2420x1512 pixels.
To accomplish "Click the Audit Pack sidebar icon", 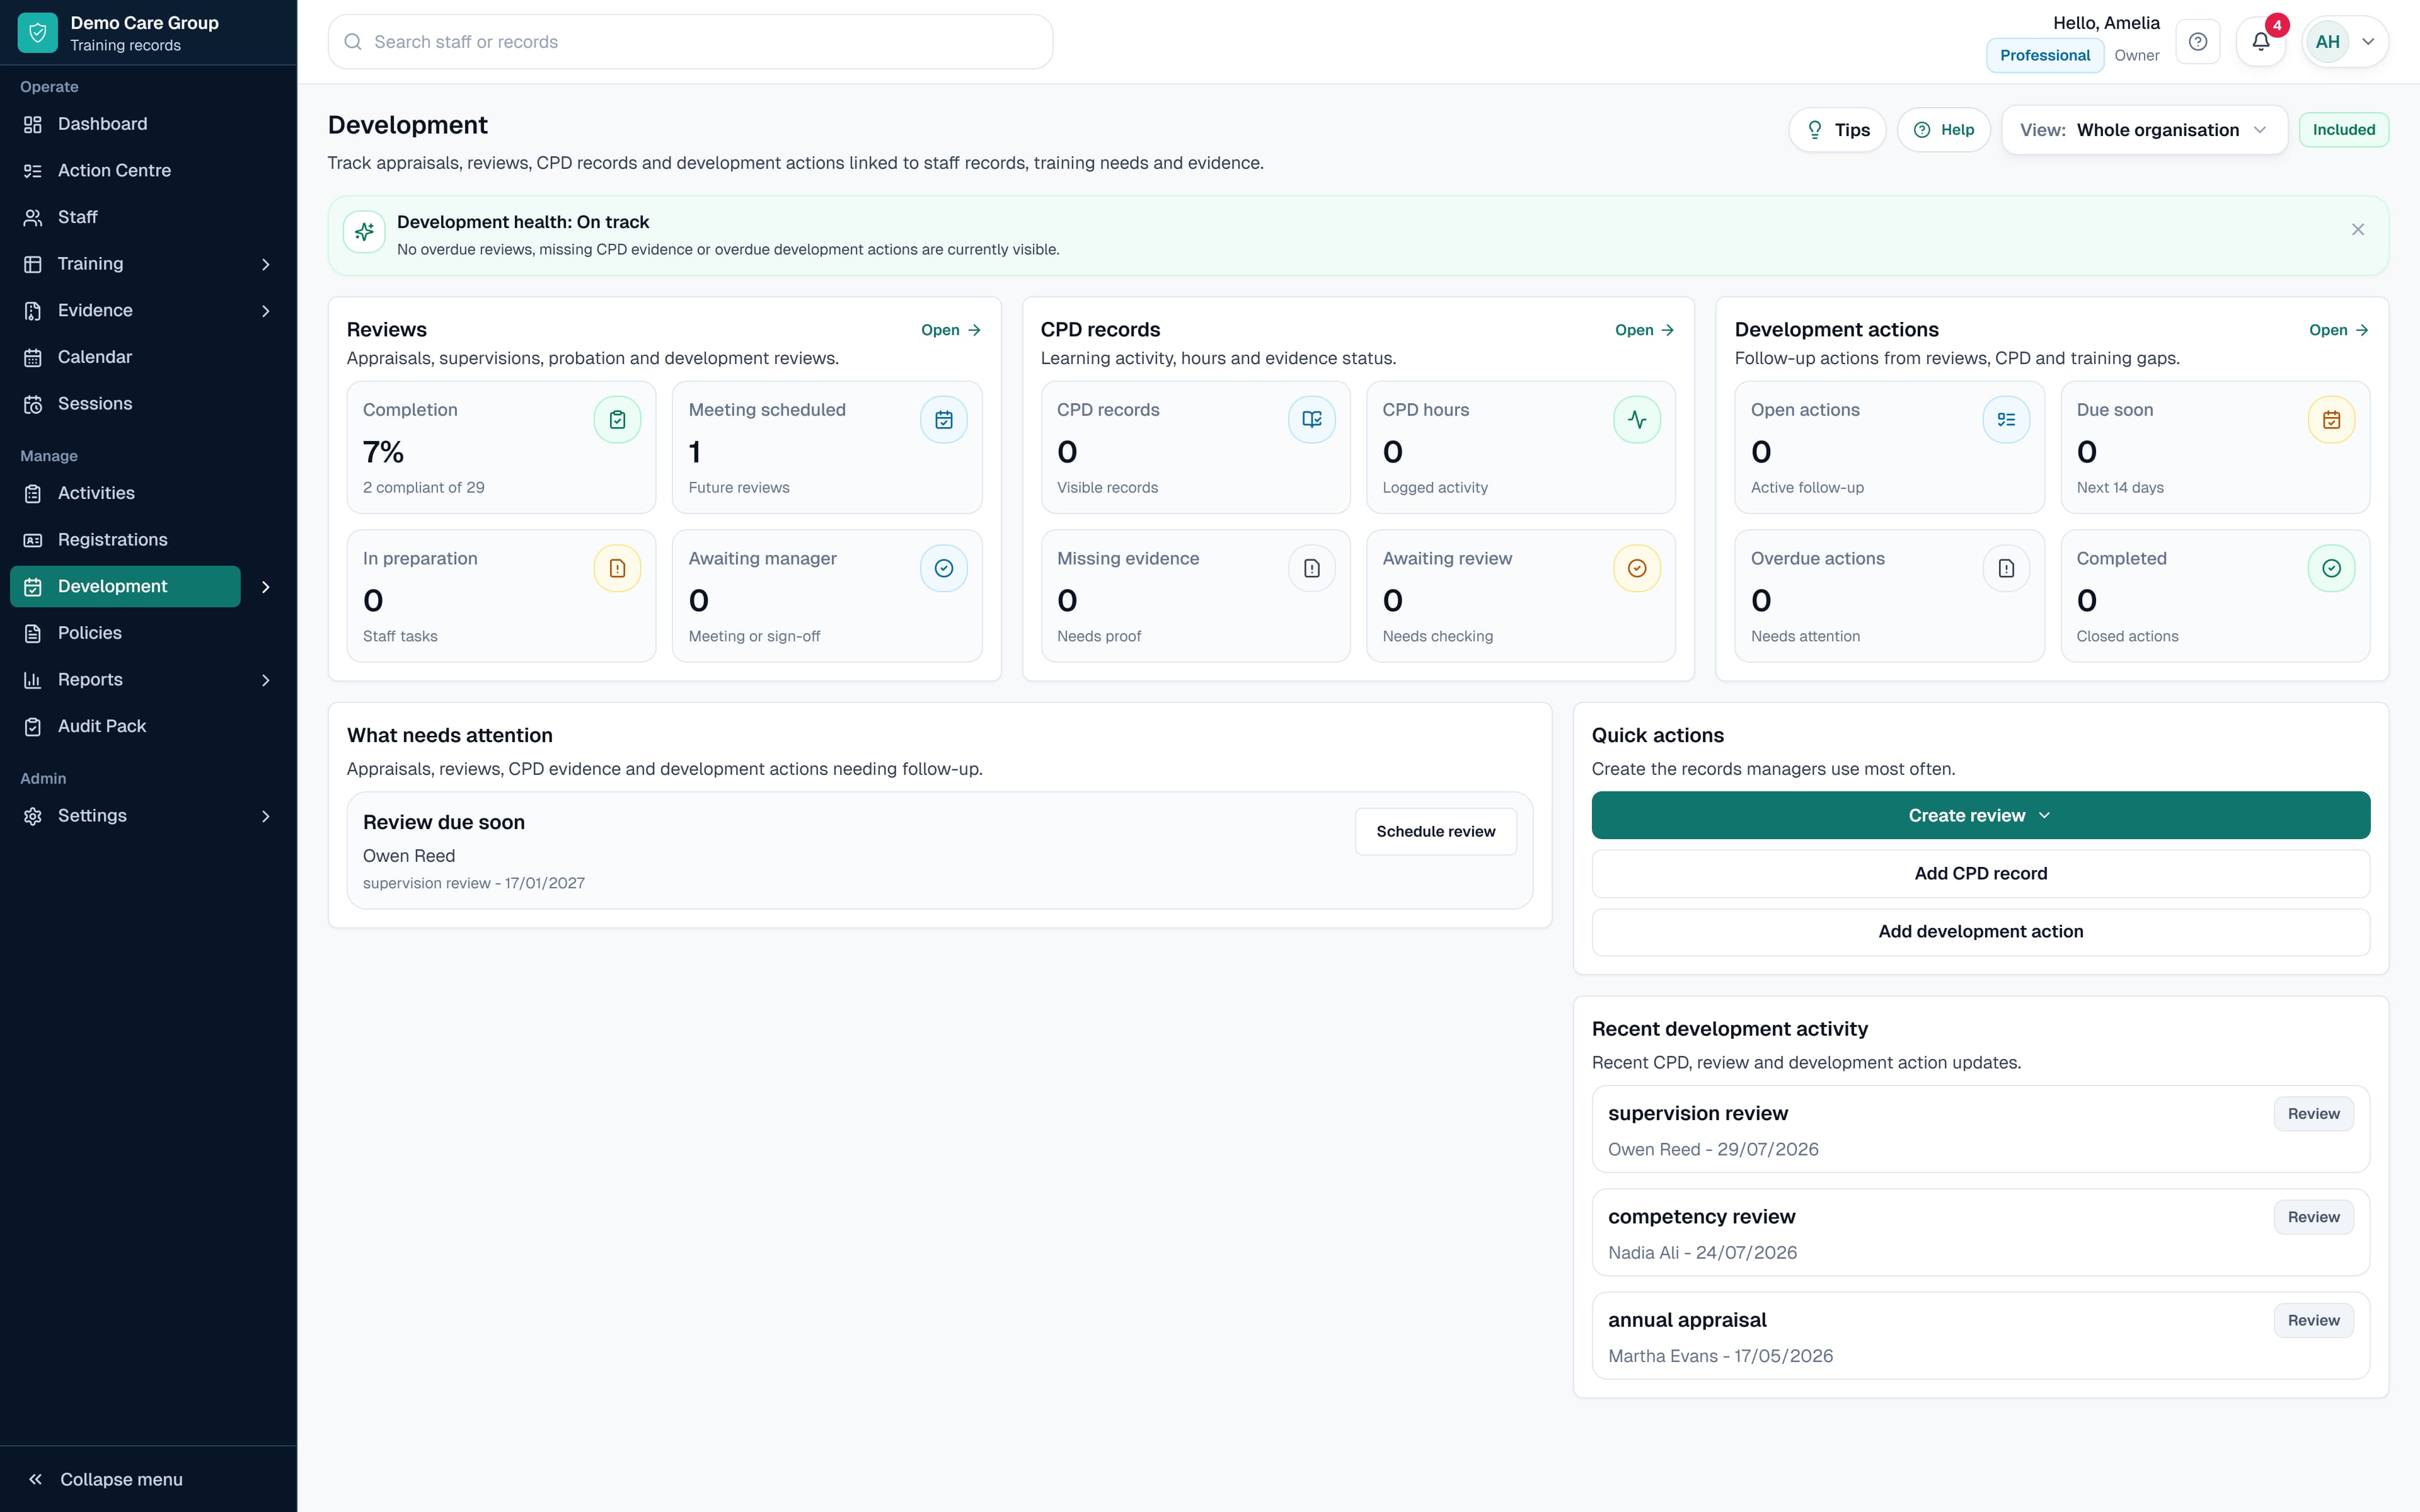I will [33, 726].
